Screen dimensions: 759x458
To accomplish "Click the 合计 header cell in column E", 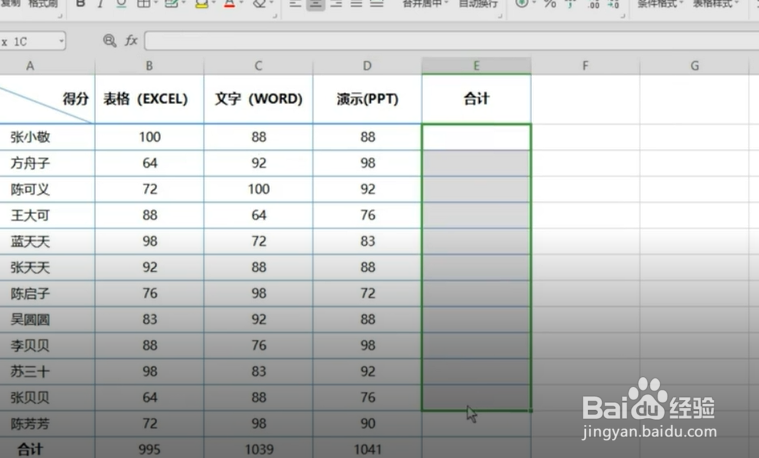I will [476, 99].
